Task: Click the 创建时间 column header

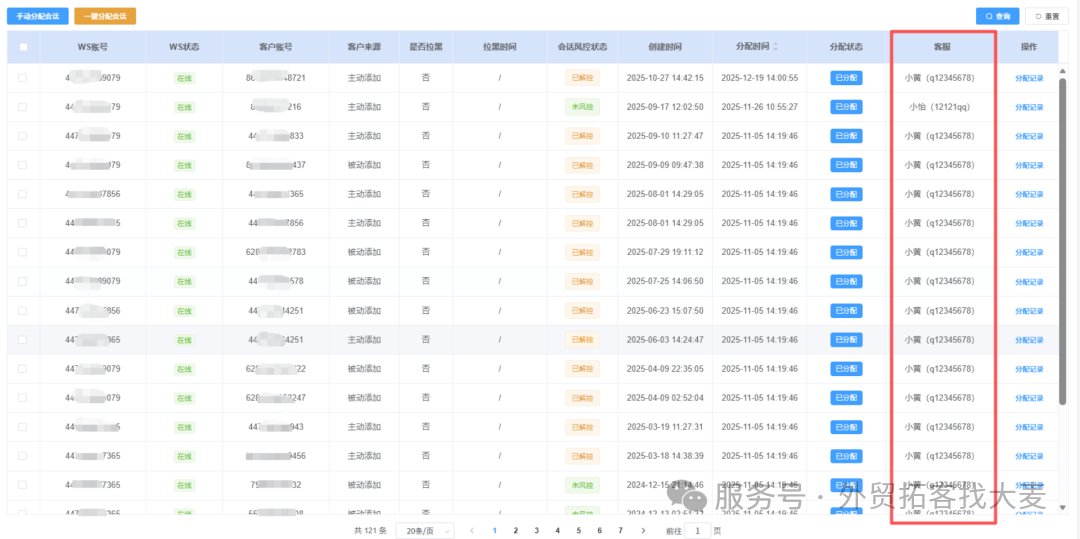Action: tap(665, 47)
